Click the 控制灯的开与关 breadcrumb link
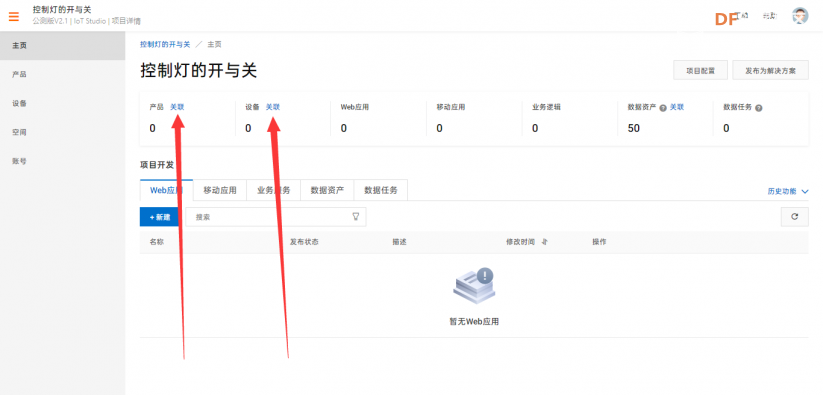 [x=165, y=45]
